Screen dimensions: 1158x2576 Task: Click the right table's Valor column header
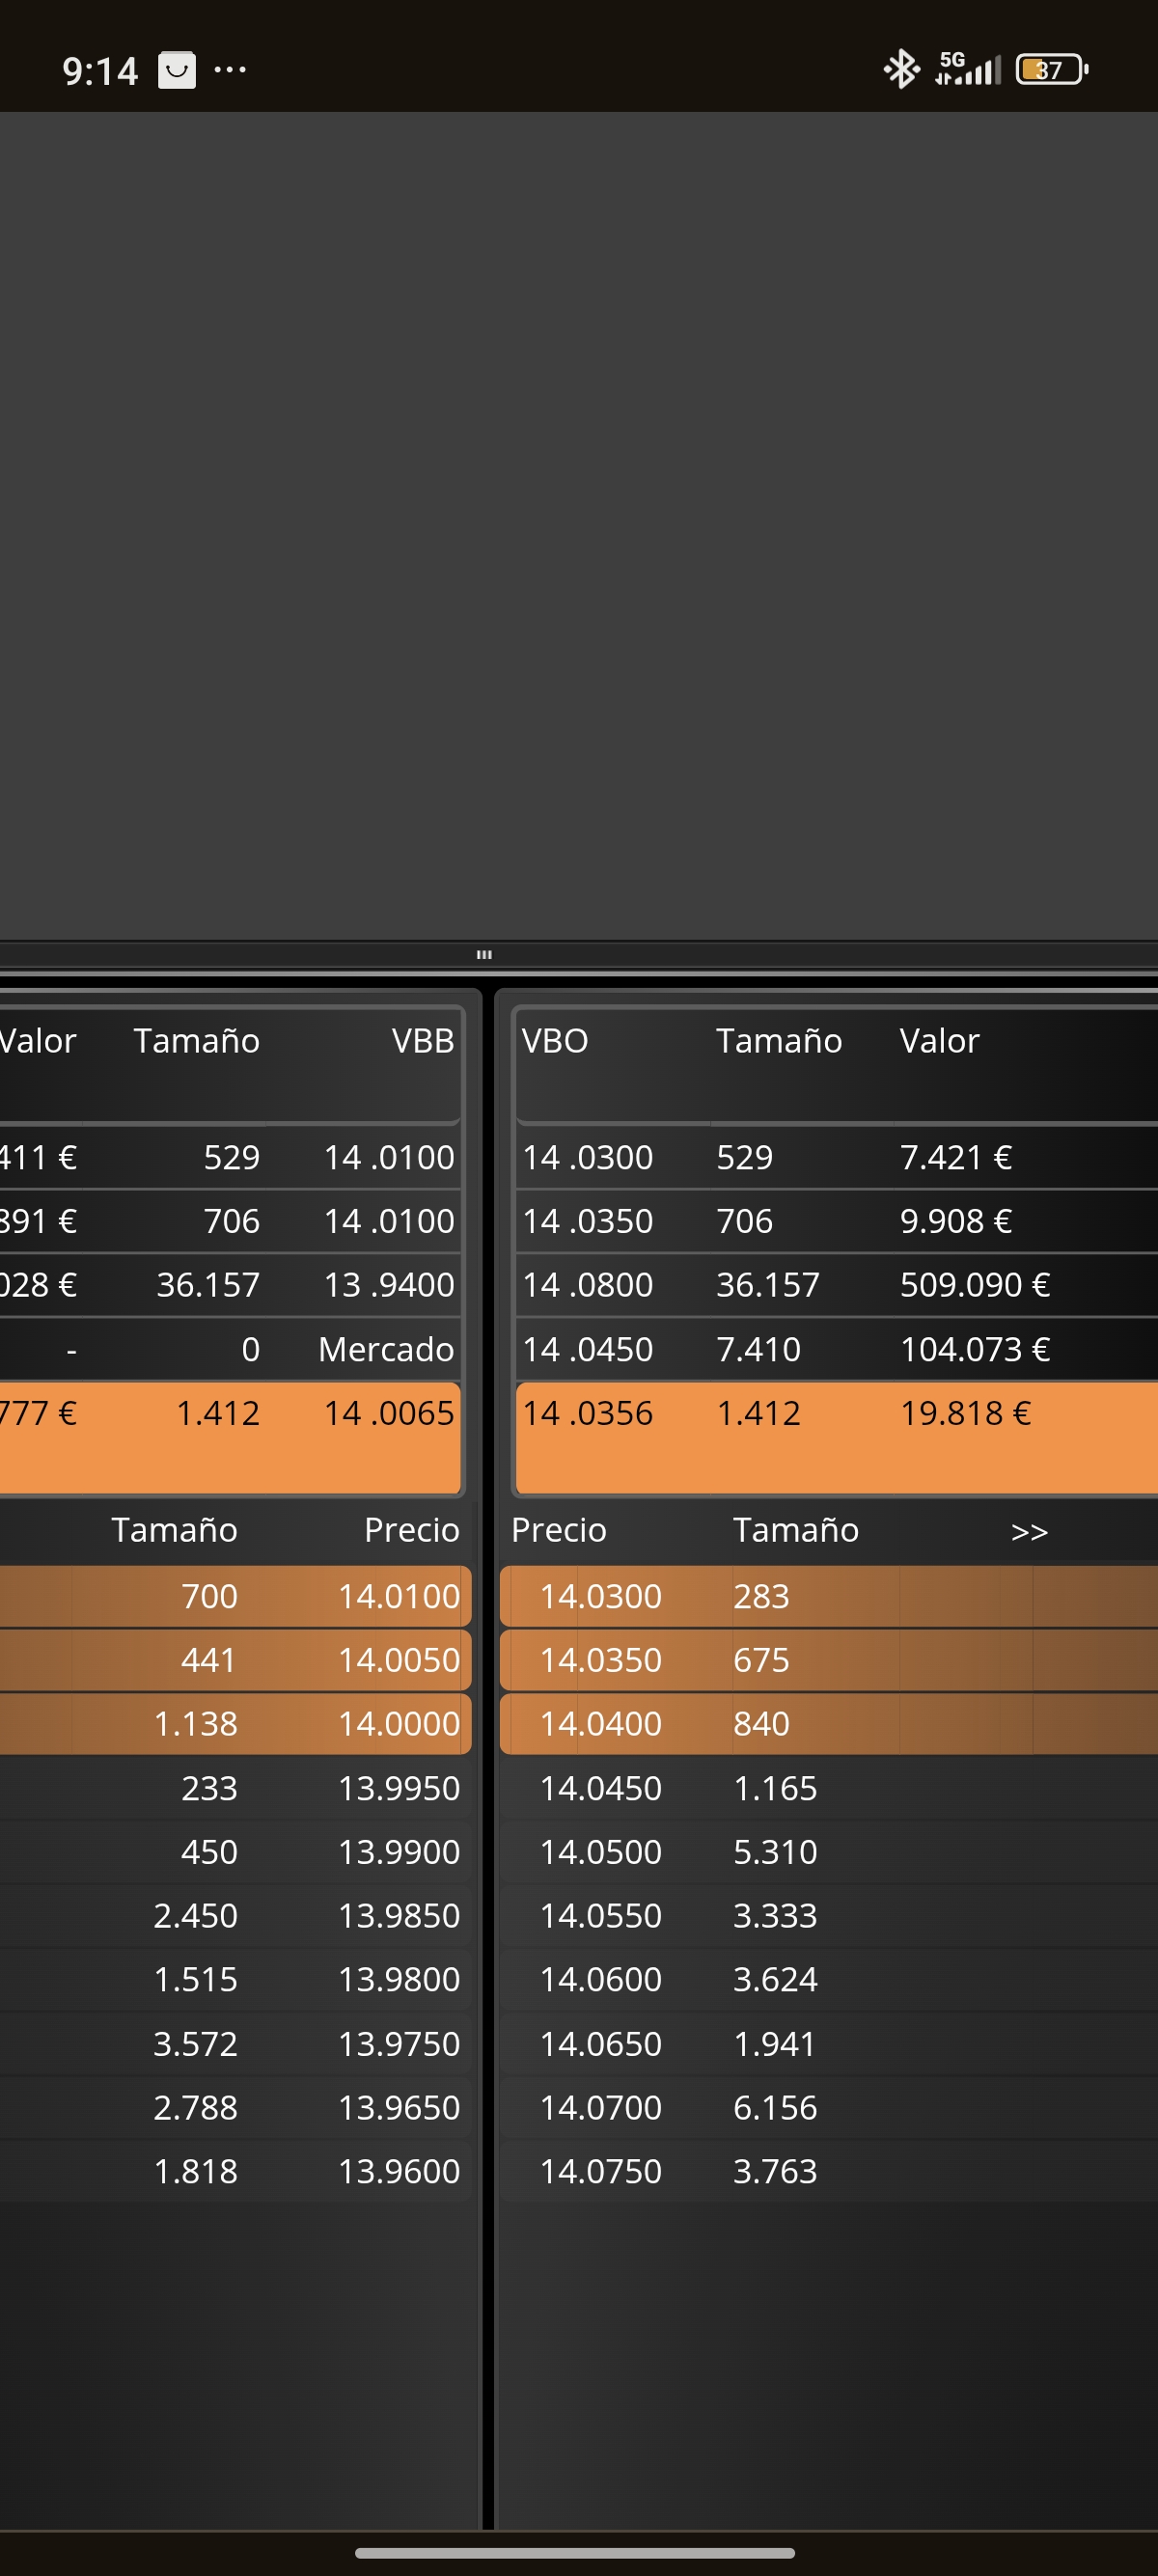pos(939,1041)
